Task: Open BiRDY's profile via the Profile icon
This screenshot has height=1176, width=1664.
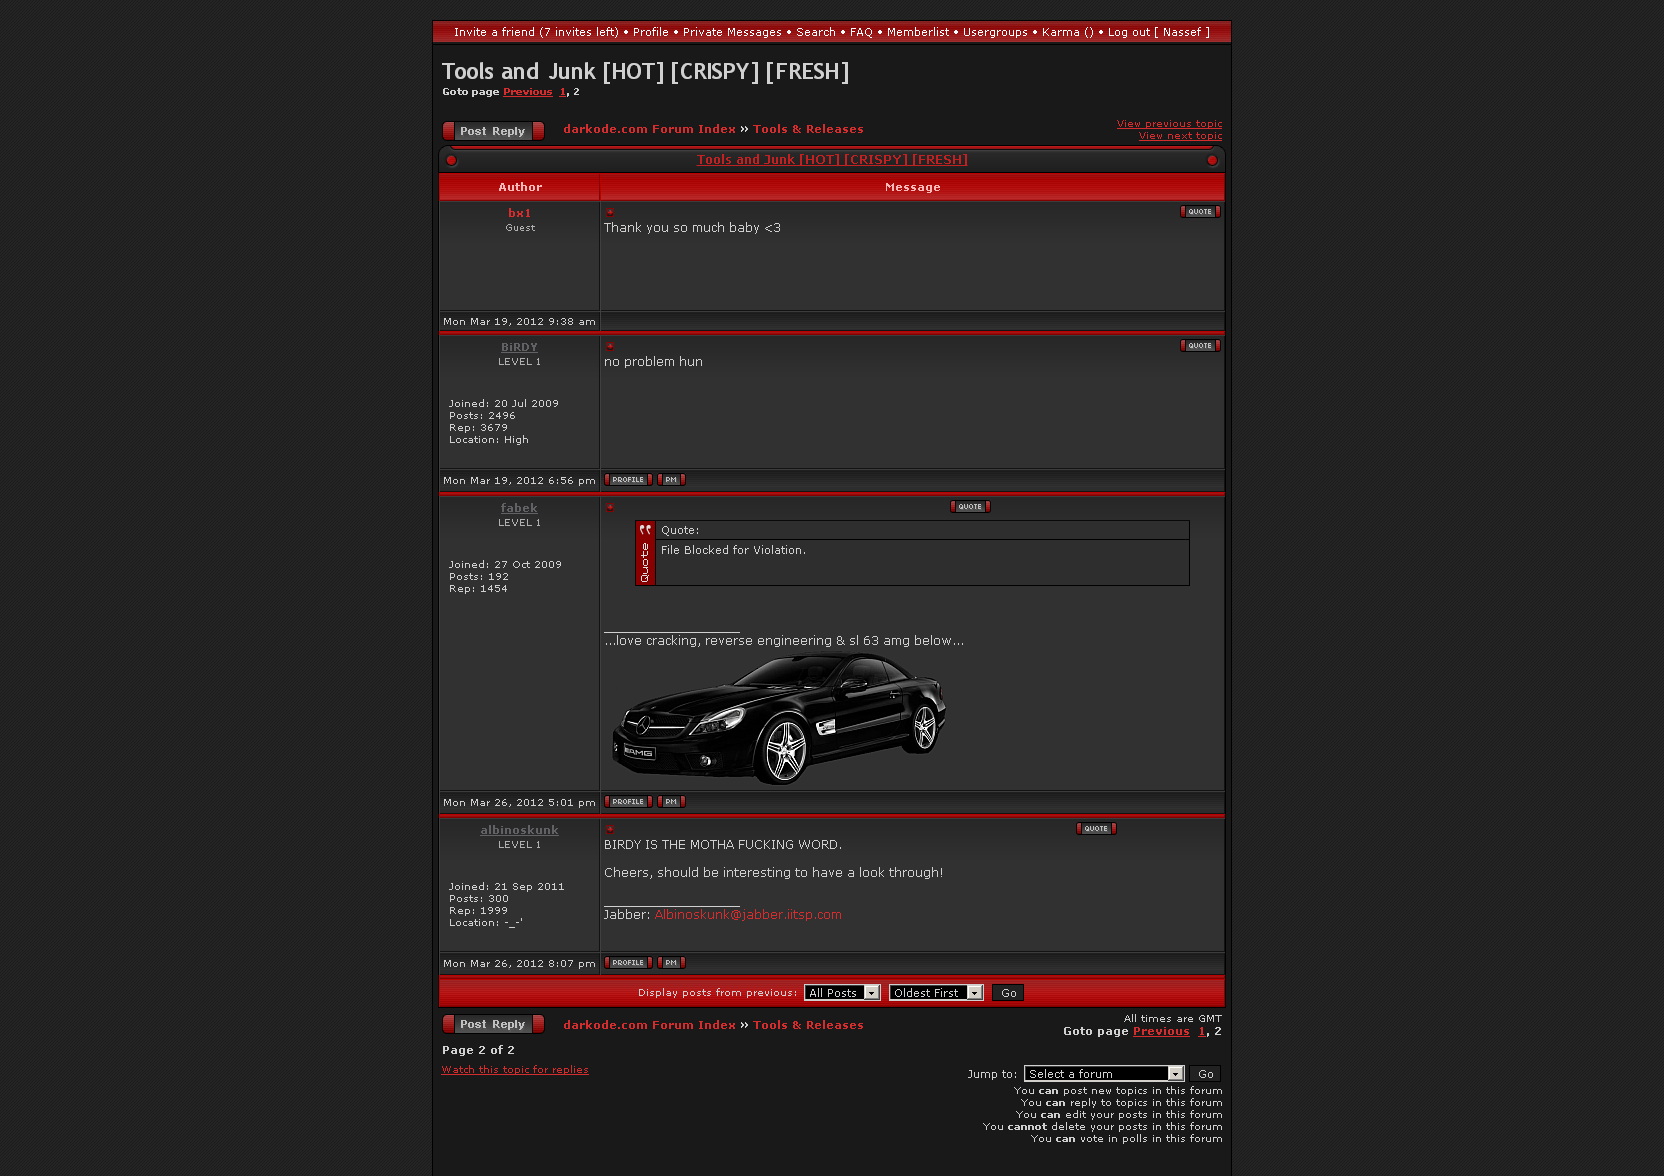Action: 628,480
